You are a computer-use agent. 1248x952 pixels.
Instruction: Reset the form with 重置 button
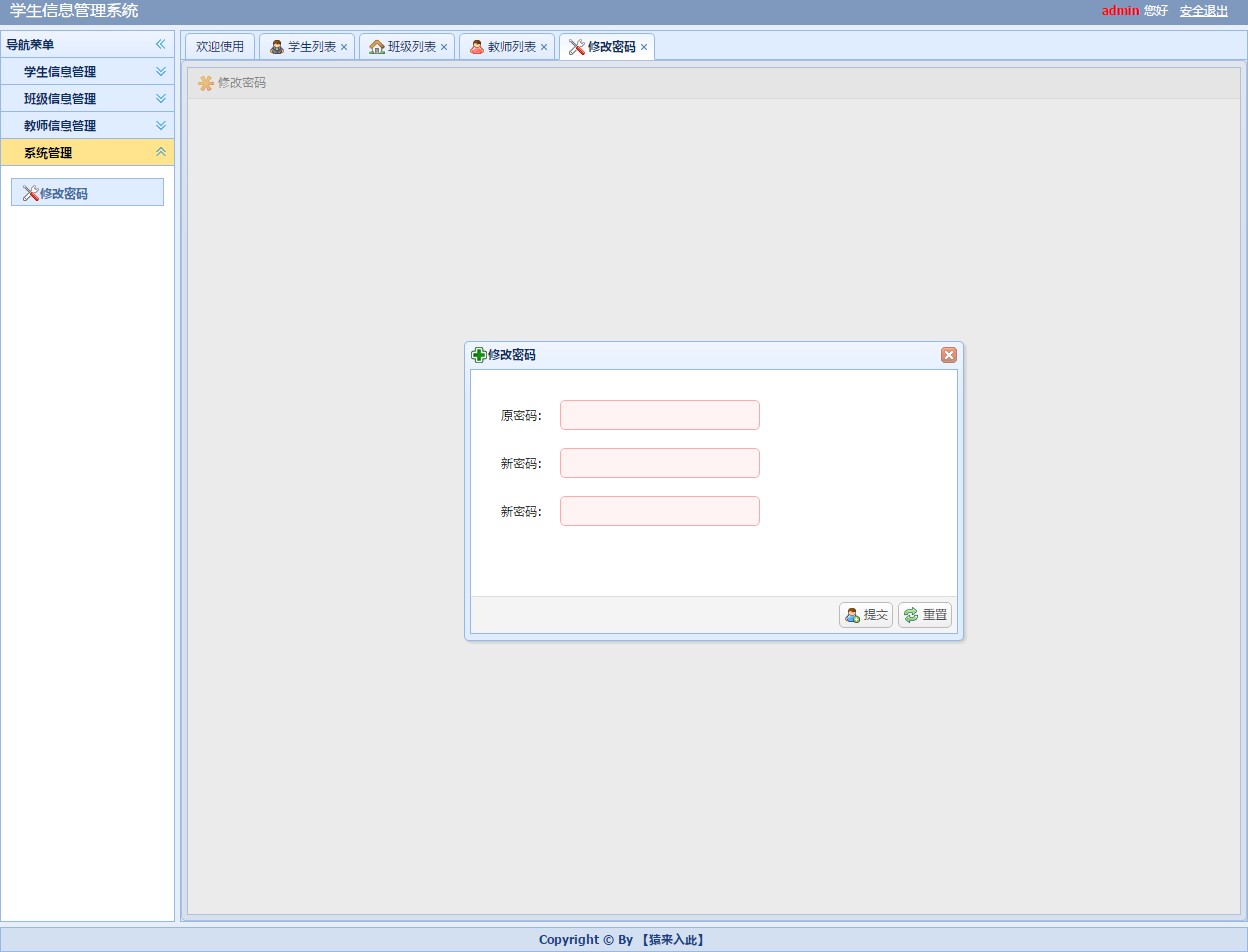pos(925,615)
